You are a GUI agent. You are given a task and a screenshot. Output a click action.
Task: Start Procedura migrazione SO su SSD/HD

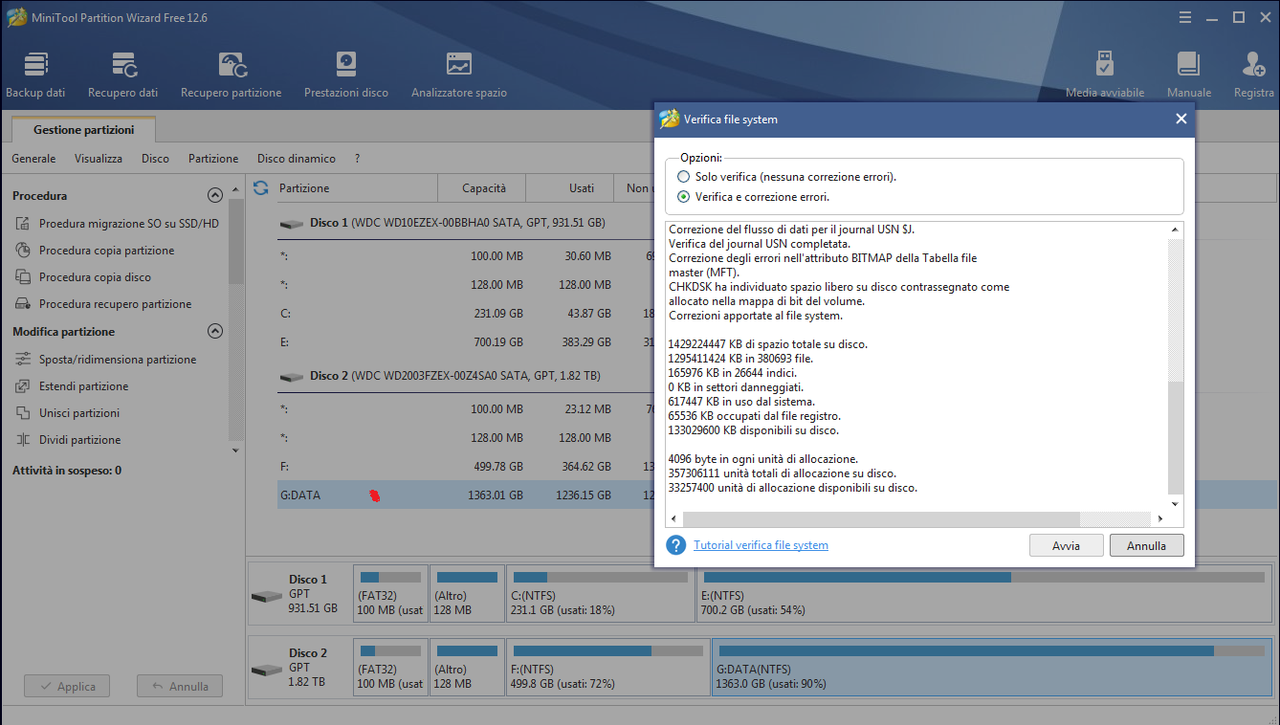(117, 224)
